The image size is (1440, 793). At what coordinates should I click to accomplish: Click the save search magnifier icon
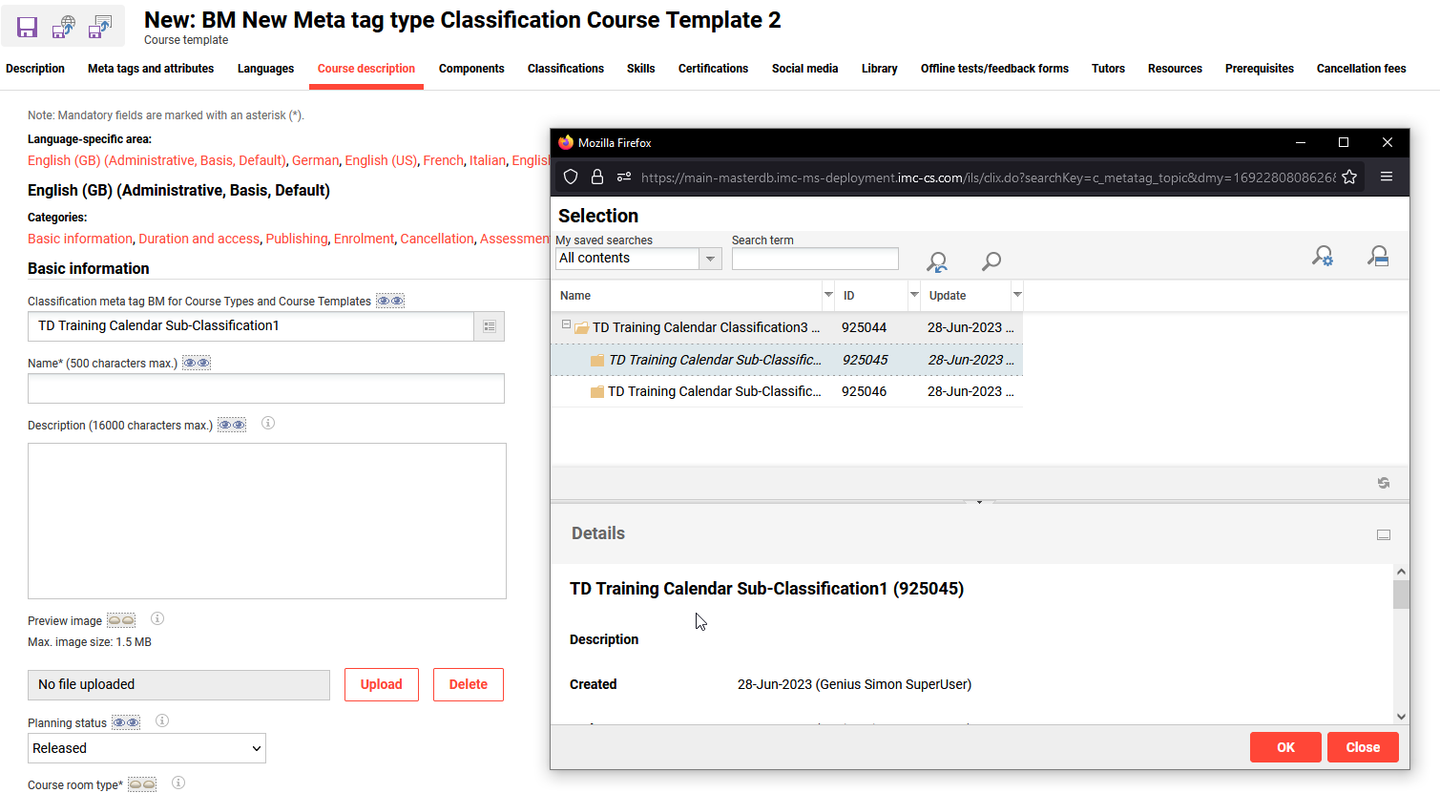(1378, 256)
